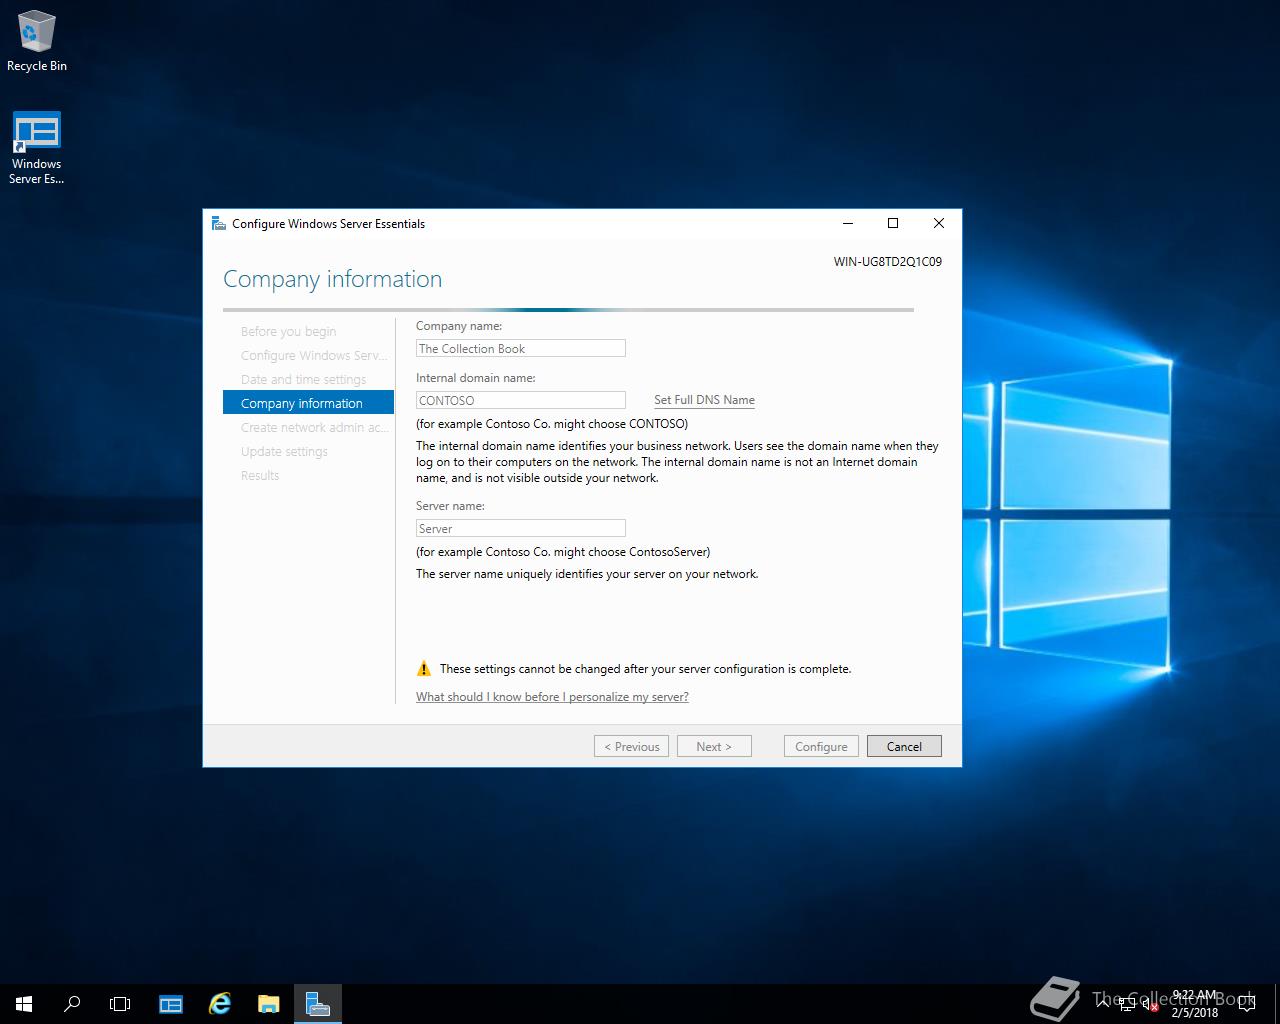Select 'Update settings' step
The height and width of the screenshot is (1024, 1280).
pos(308,451)
